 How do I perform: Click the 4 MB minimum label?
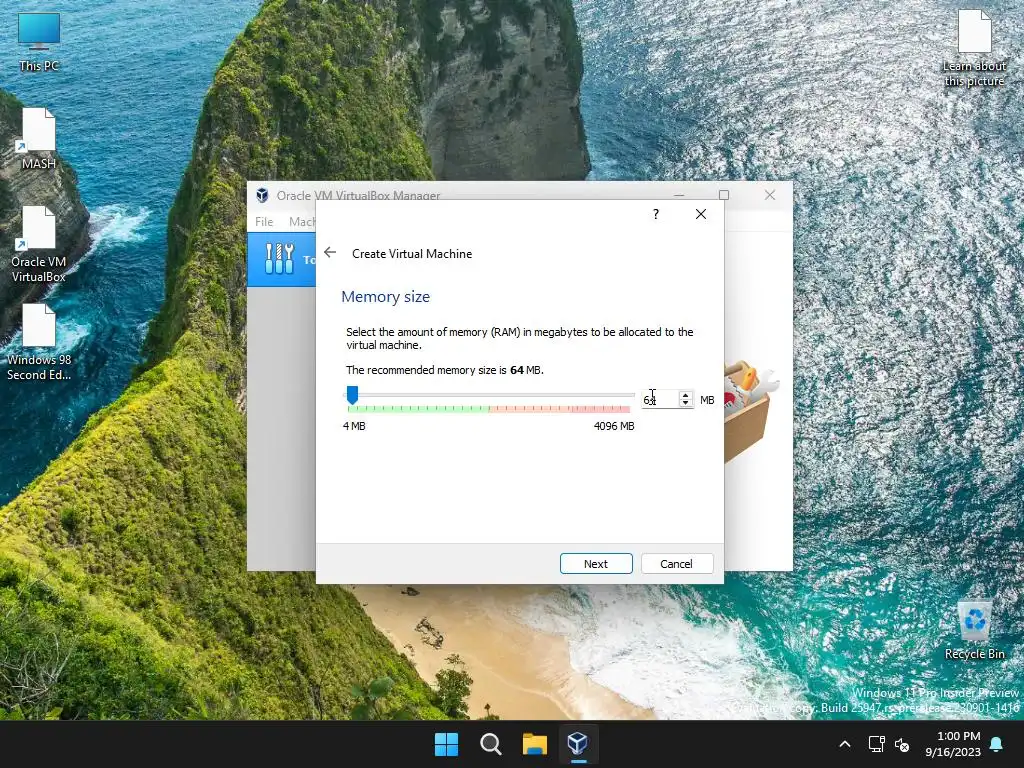(x=354, y=426)
